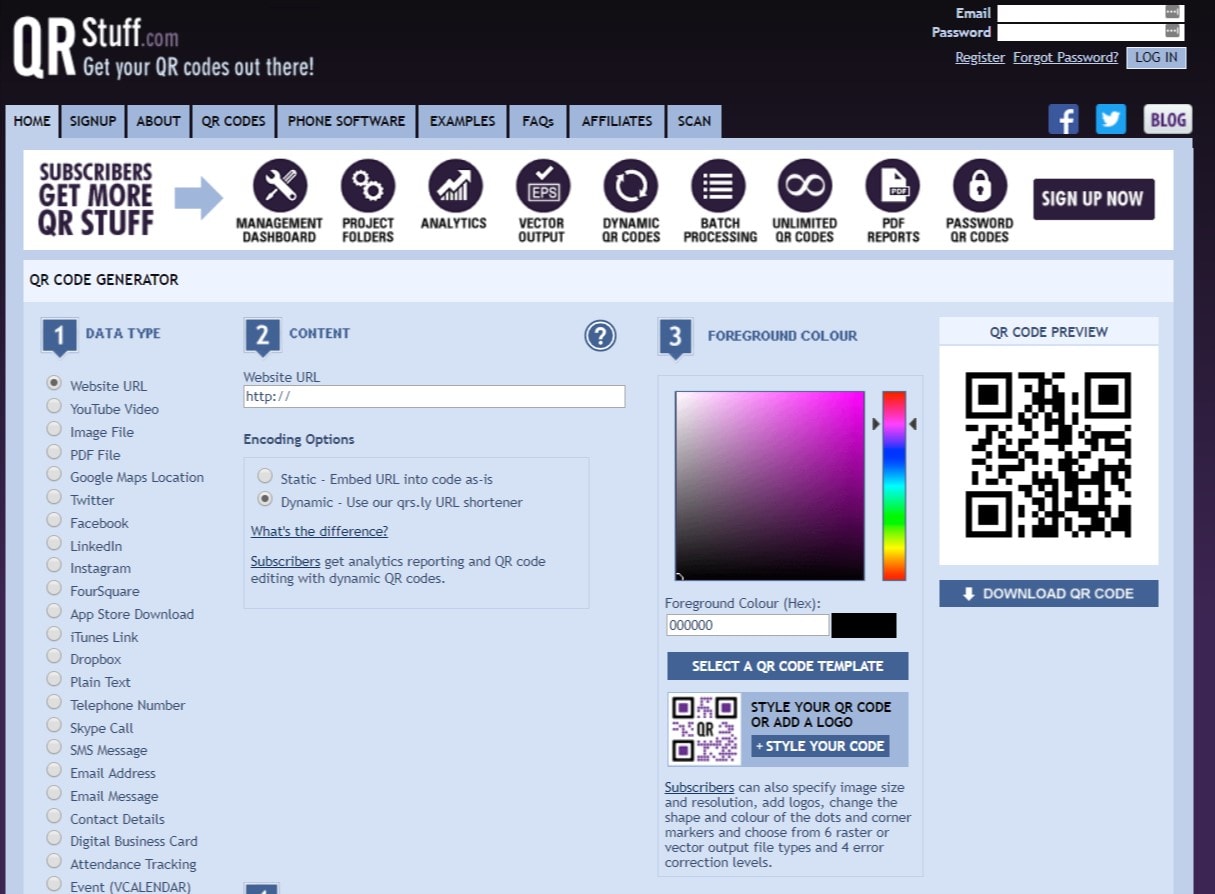Image resolution: width=1215 pixels, height=894 pixels.
Task: Click the Dynamic QR Codes icon
Action: [631, 186]
